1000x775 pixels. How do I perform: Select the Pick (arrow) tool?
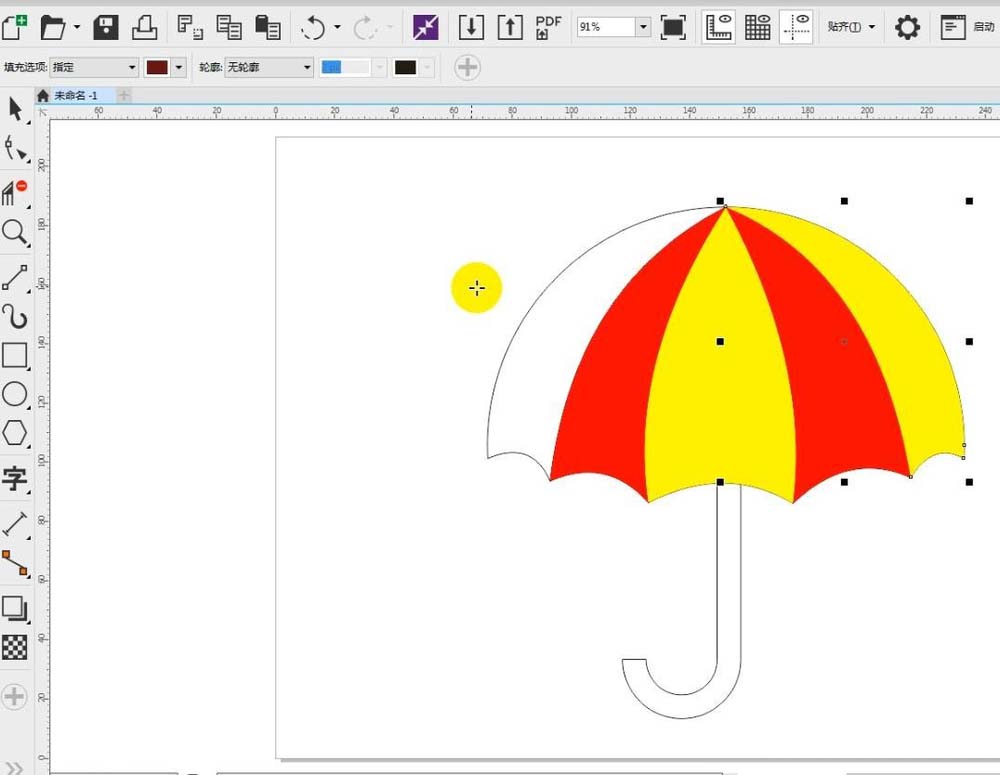tap(15, 108)
